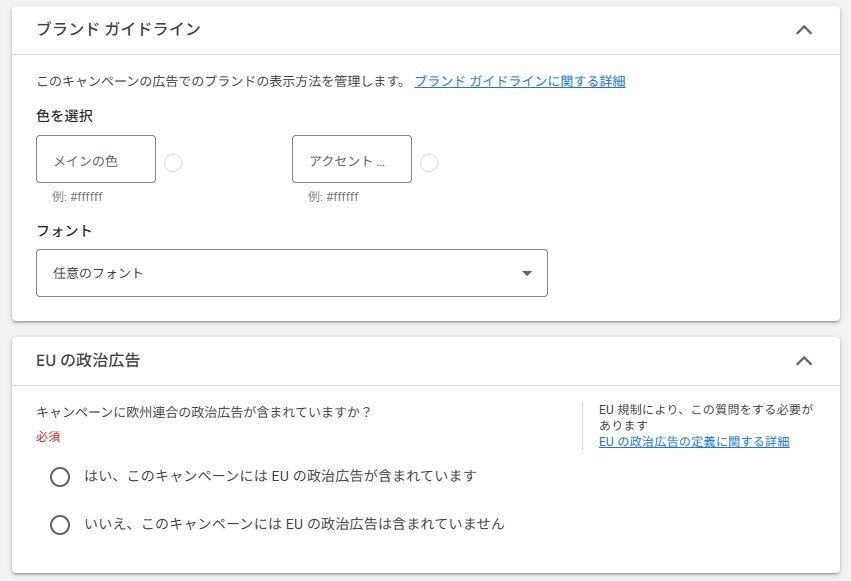
Task: Click the フォント section label
Action: [x=64, y=231]
